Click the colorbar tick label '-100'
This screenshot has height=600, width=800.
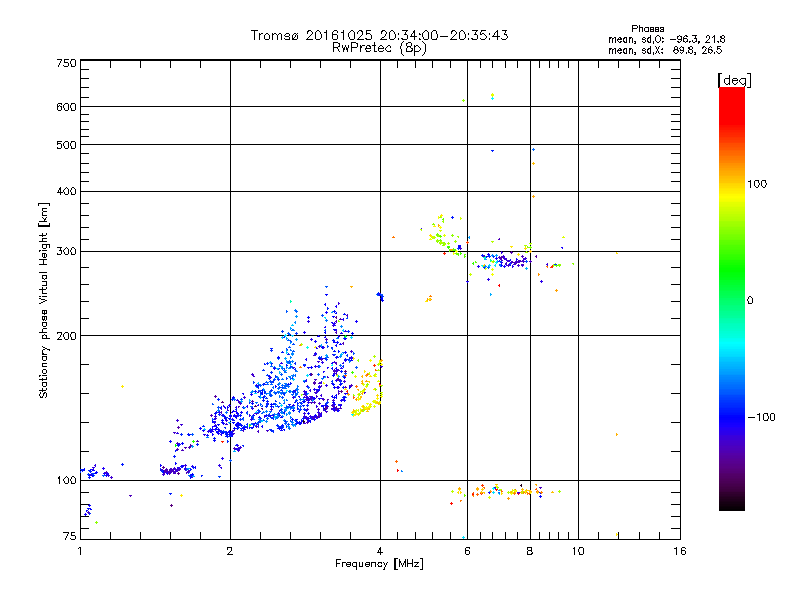(x=761, y=417)
